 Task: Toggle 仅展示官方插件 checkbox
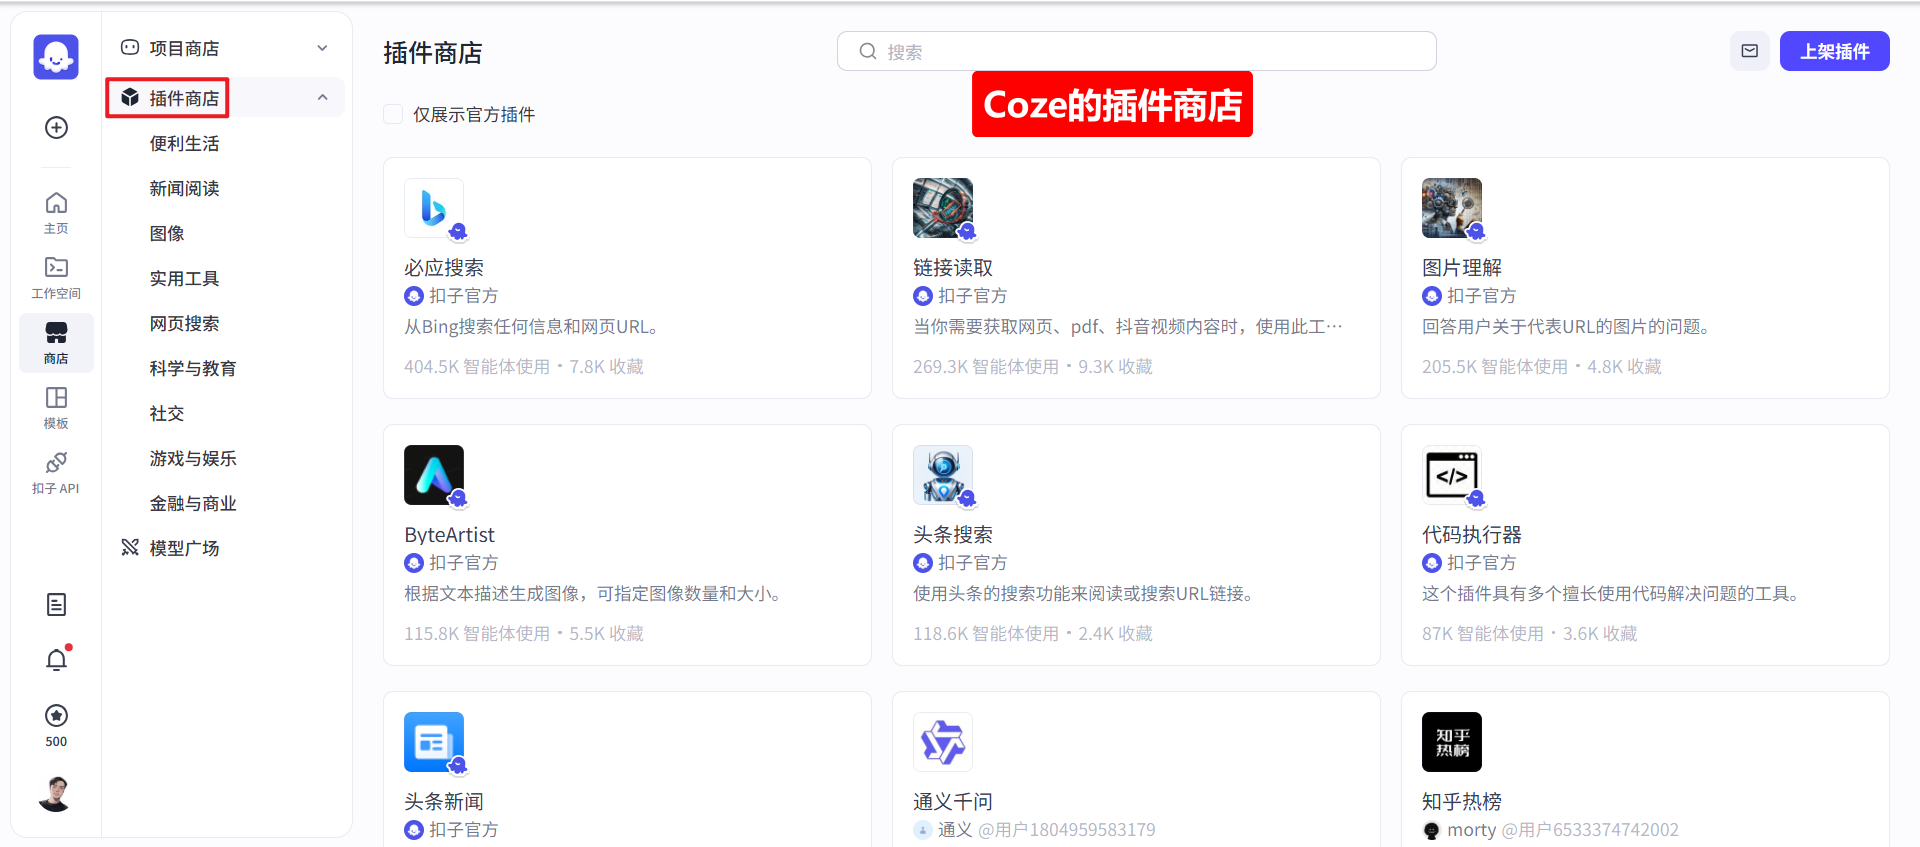pyautogui.click(x=393, y=114)
